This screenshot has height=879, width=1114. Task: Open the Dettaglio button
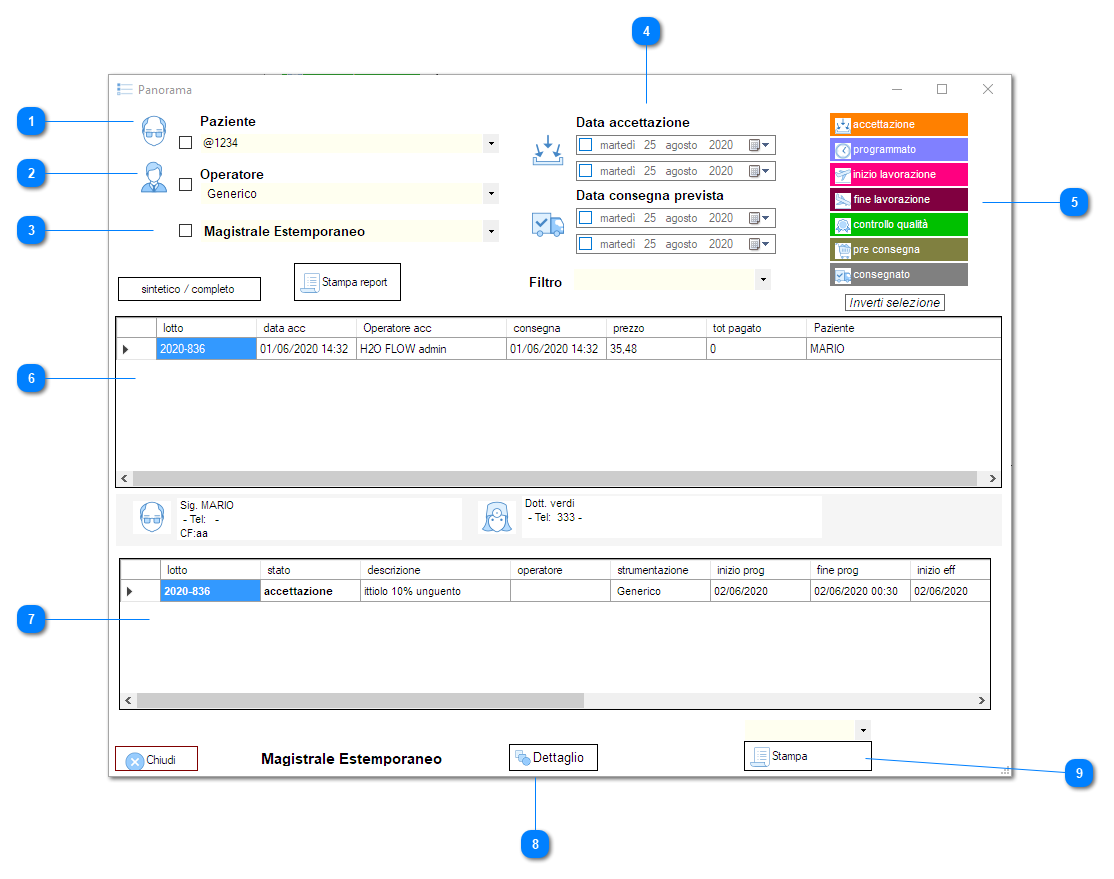(553, 757)
